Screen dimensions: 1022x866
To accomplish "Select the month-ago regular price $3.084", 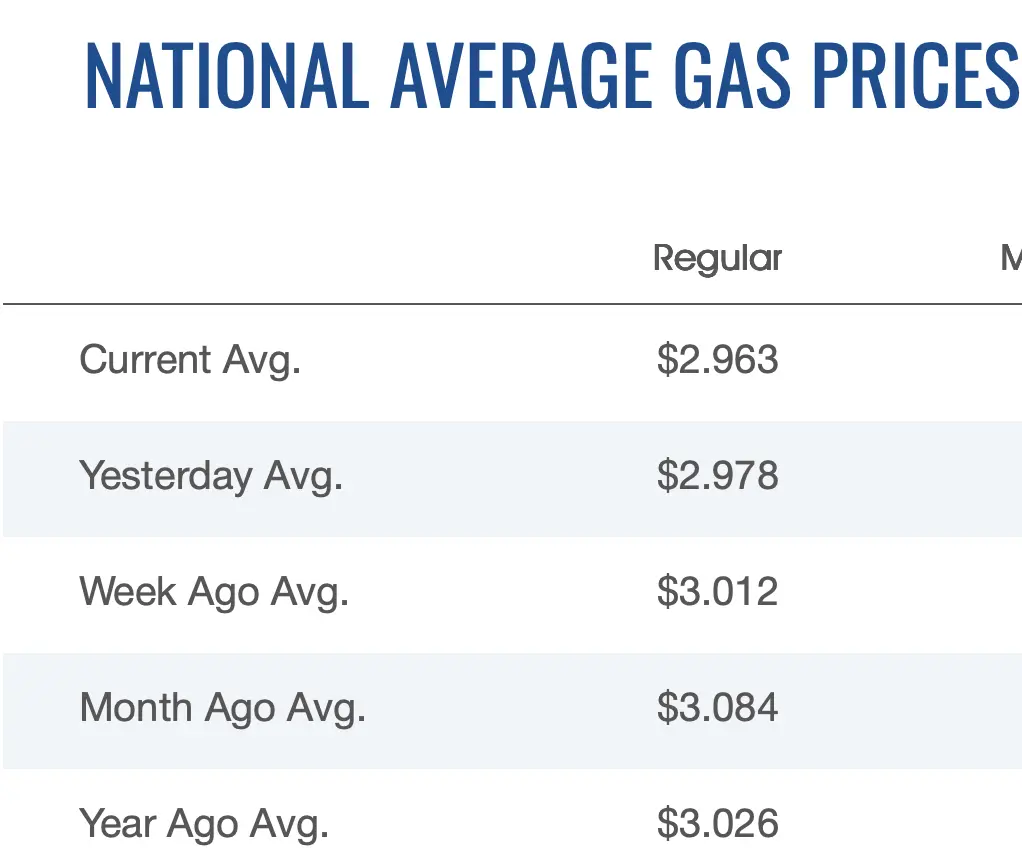I will (x=717, y=708).
